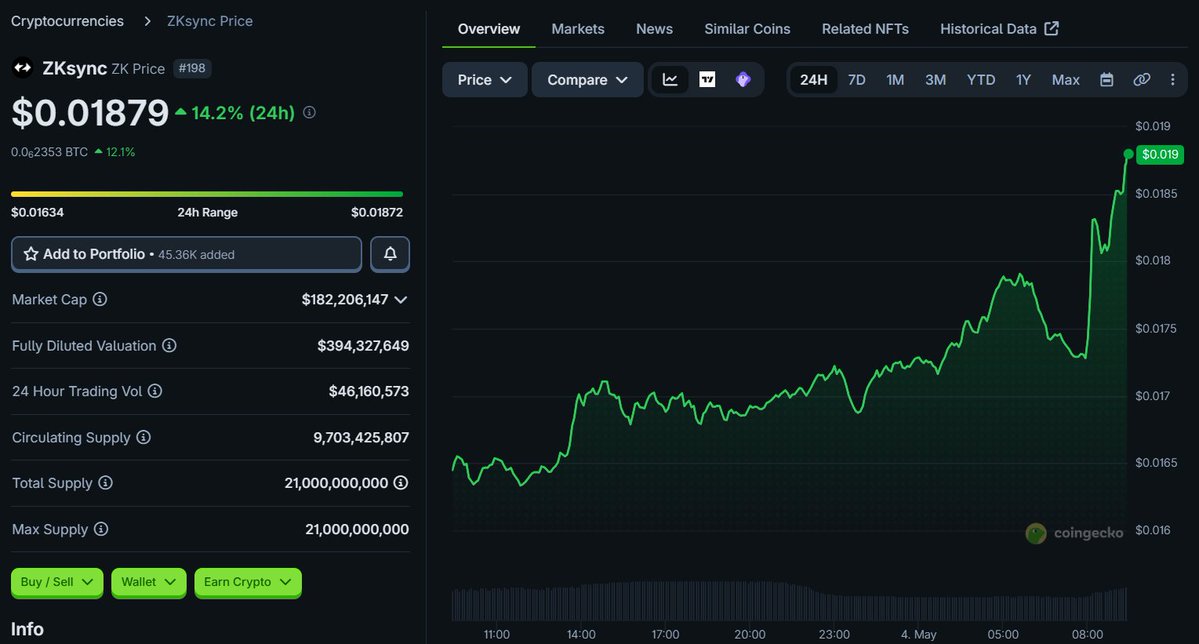Click the 9,703,425,807 circulating supply value
This screenshot has width=1199, height=644.
[x=361, y=437]
